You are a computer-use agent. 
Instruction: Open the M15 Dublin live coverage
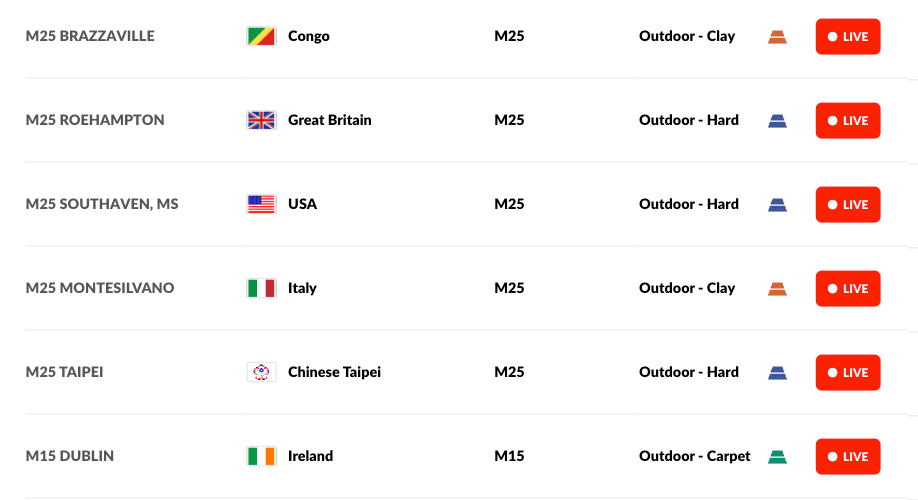847,457
